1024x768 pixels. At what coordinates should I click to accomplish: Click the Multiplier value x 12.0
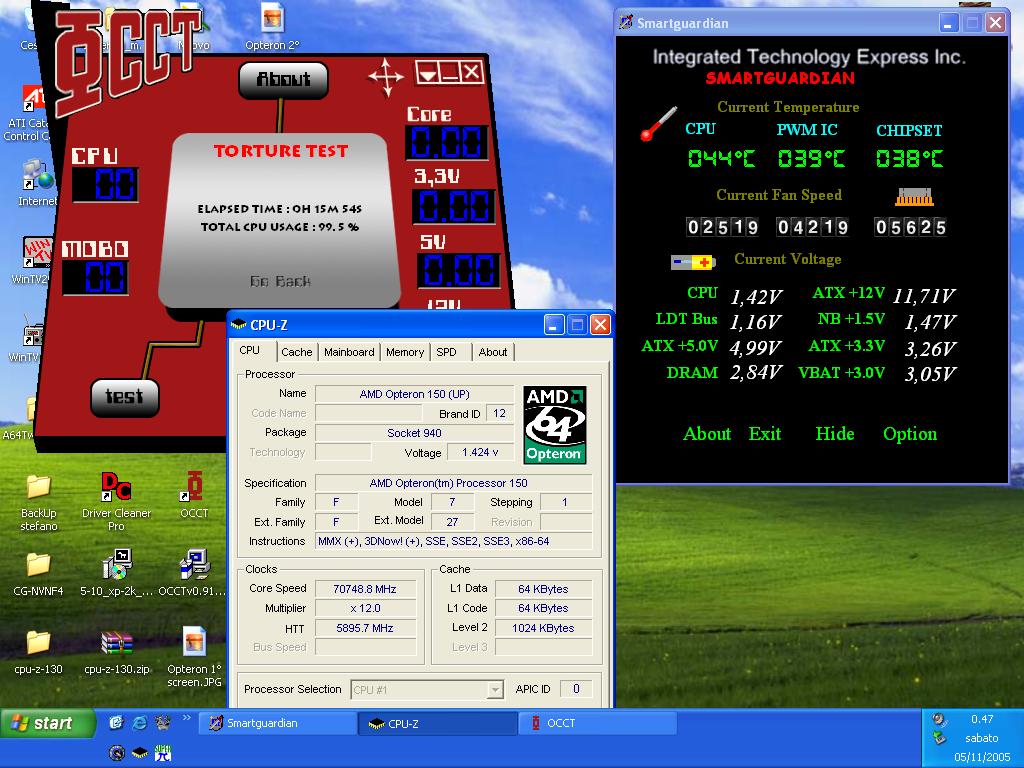tap(365, 609)
